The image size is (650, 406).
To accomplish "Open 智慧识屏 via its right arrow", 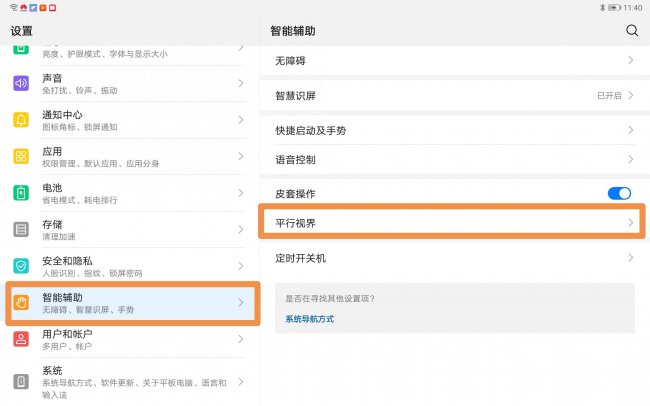I will pyautogui.click(x=631, y=95).
